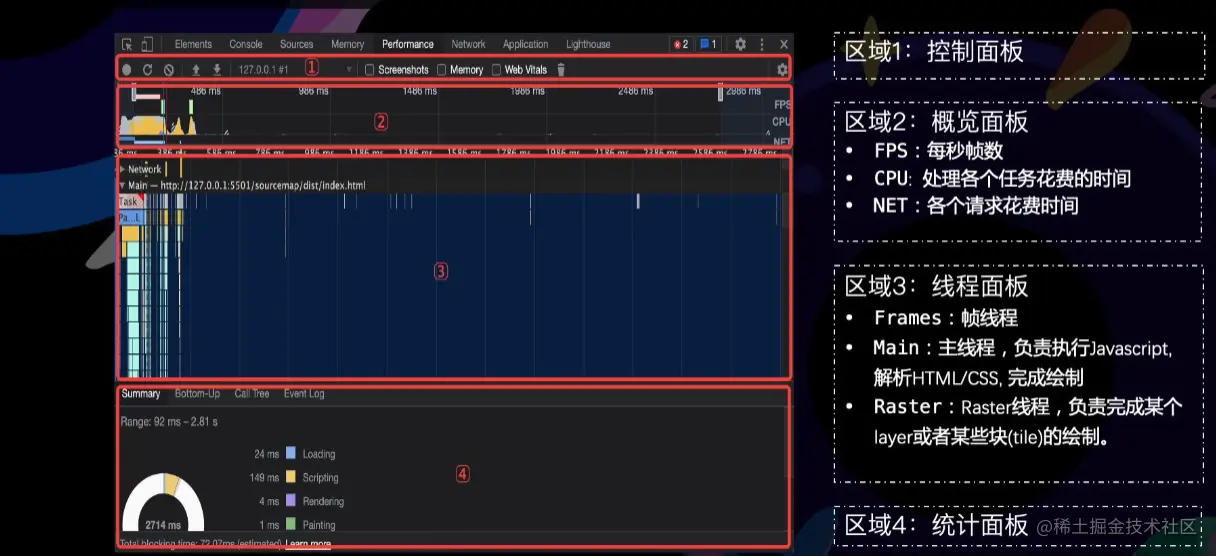This screenshot has width=1216, height=556.
Task: Open Performance capture settings gear
Action: coord(782,70)
